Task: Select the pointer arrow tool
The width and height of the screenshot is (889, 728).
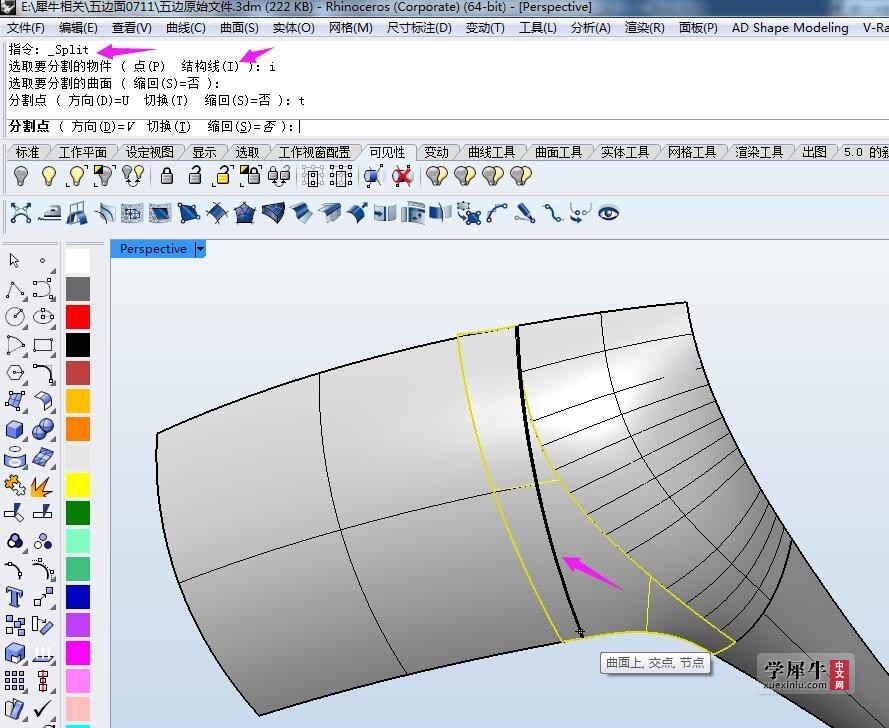Action: [15, 260]
